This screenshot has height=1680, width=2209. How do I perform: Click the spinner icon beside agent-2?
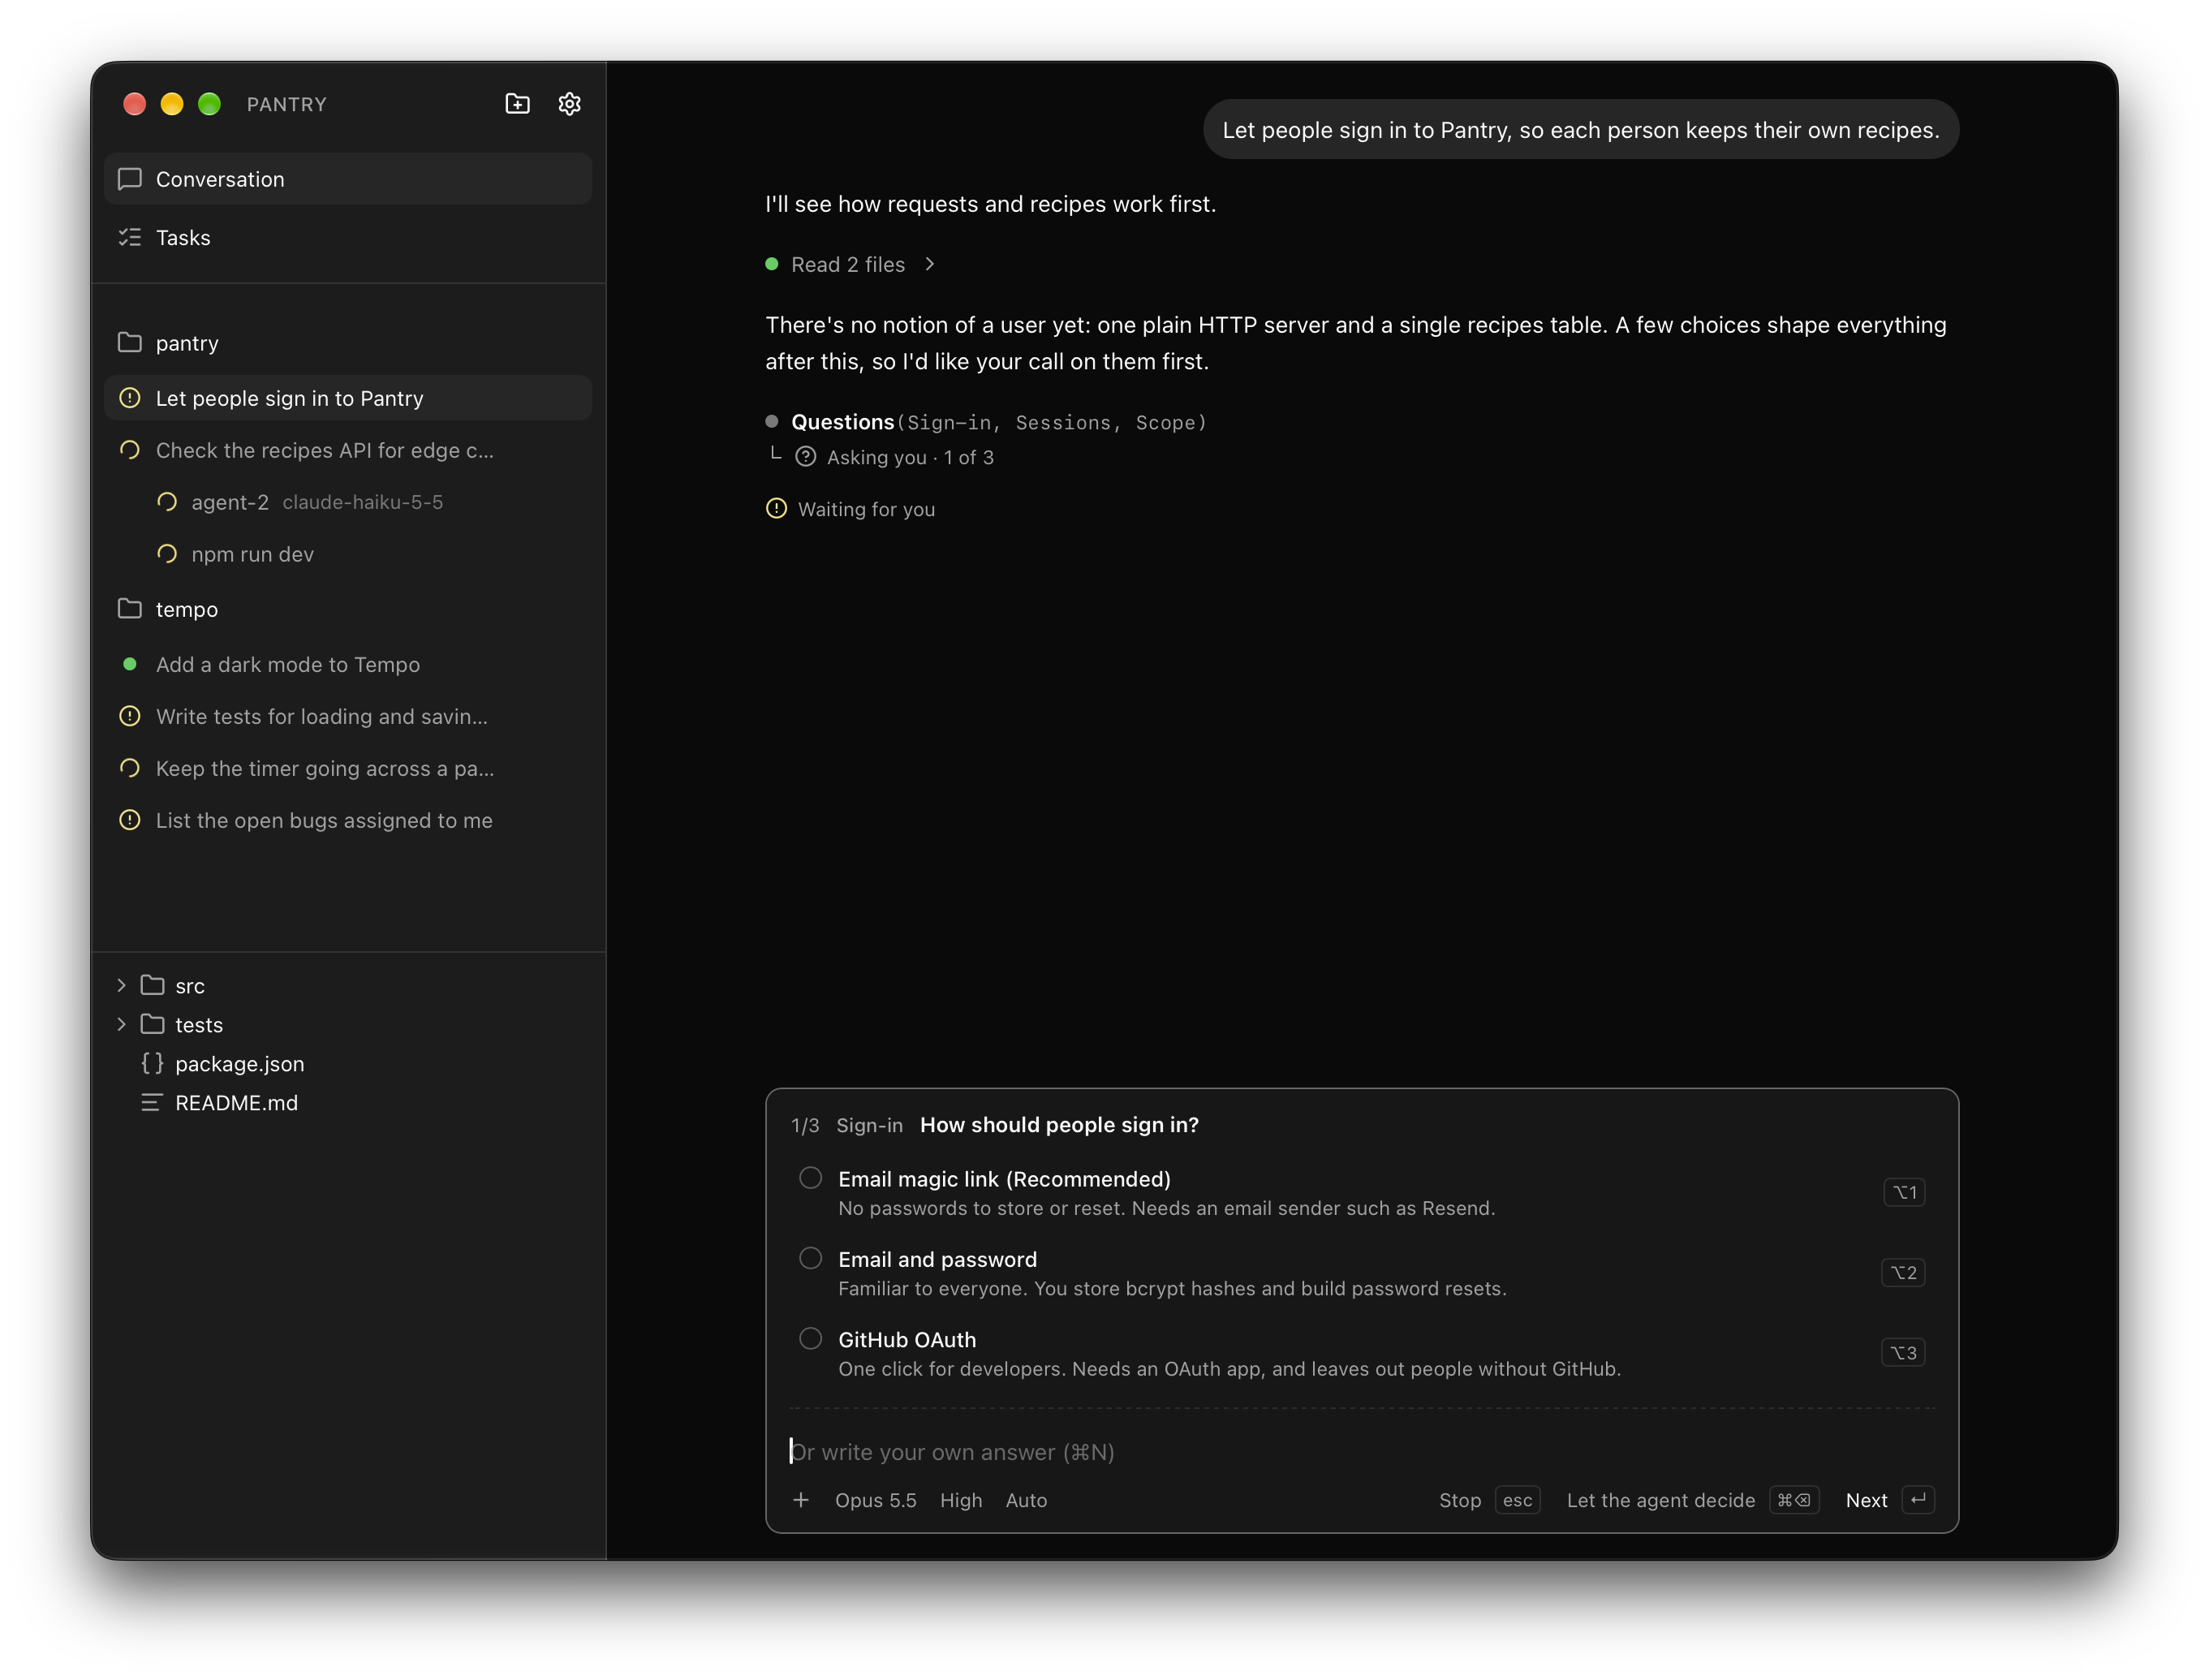point(167,502)
